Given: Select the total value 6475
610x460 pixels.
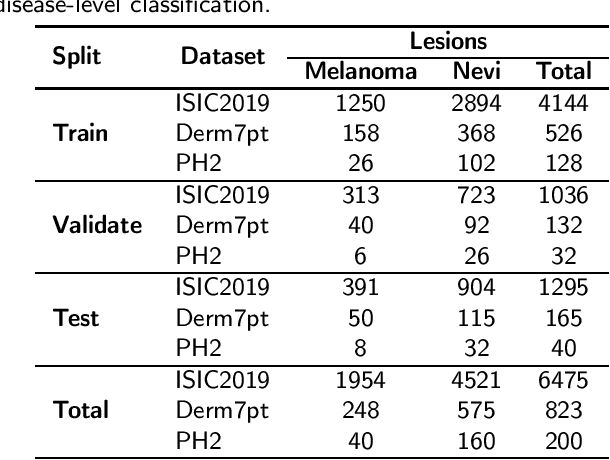Looking at the screenshot, I should click(x=563, y=377).
